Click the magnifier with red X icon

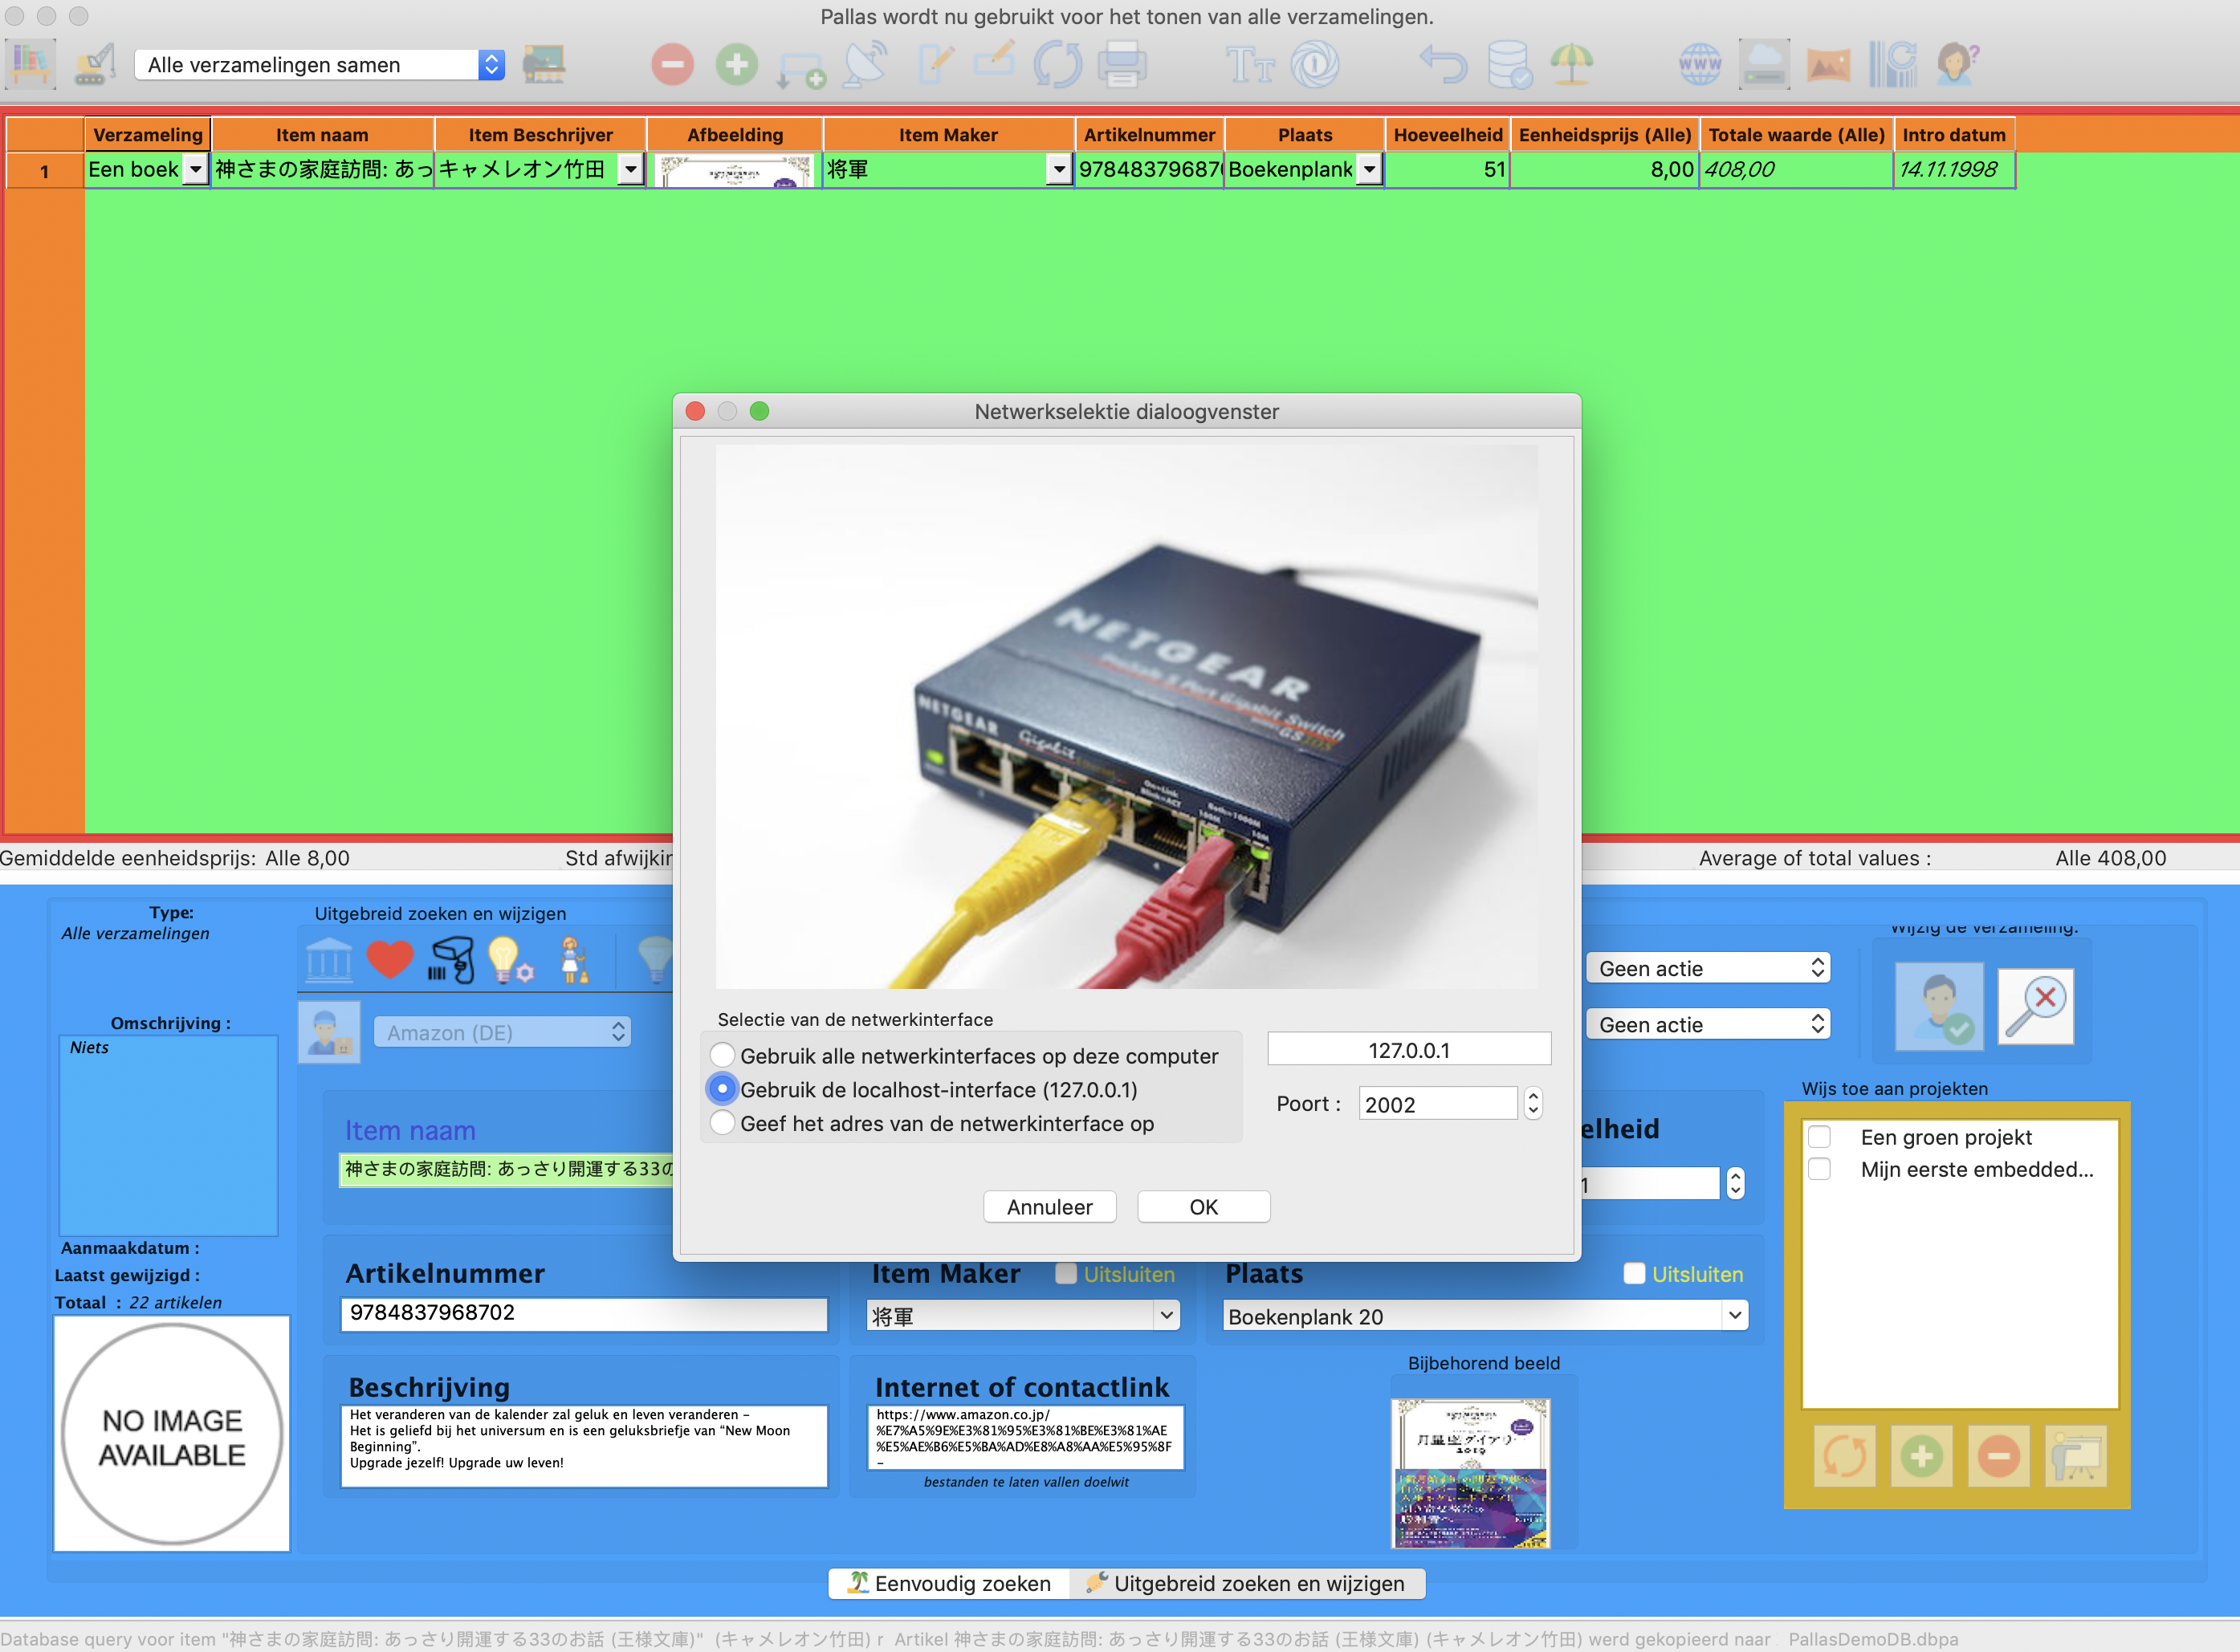click(2035, 1006)
